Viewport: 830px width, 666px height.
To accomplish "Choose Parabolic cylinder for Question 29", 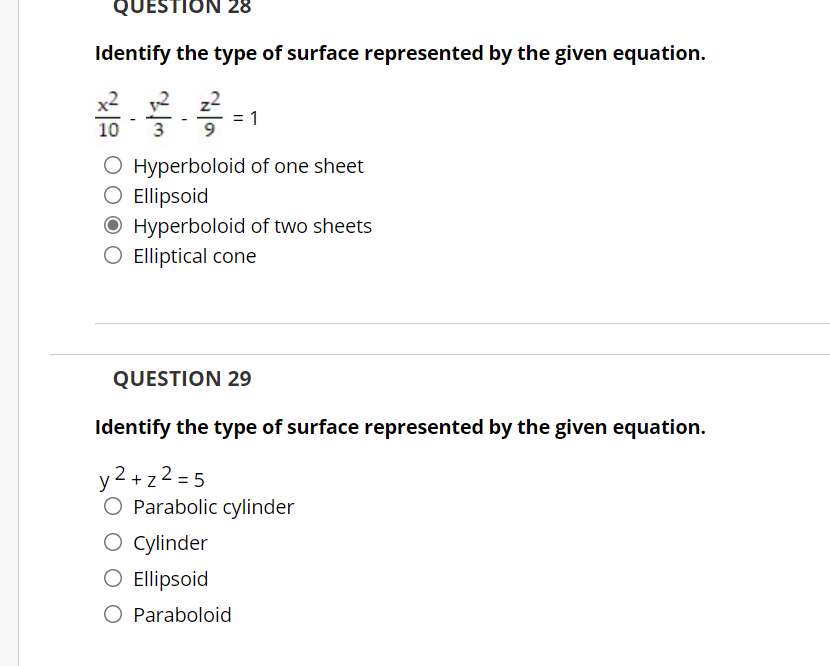I will coord(113,505).
